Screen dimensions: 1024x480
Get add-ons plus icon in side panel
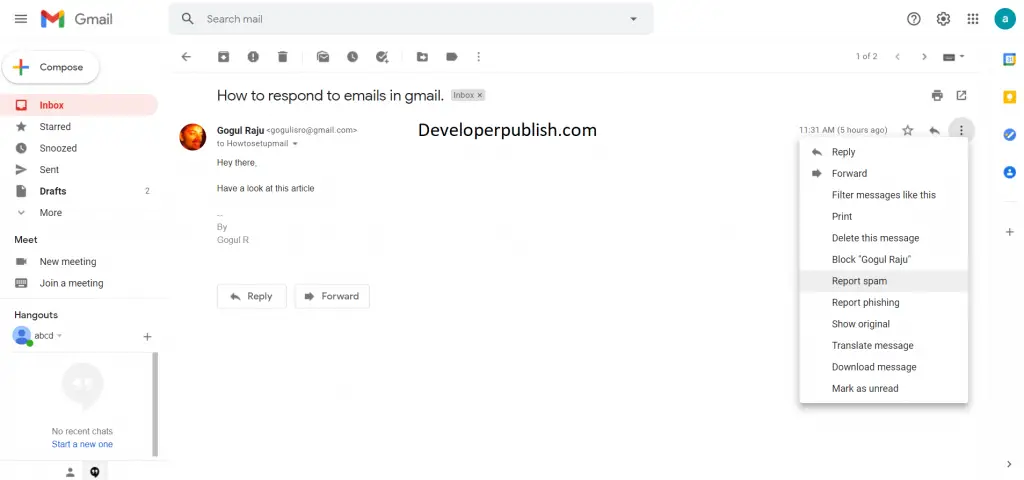pyautogui.click(x=1010, y=232)
